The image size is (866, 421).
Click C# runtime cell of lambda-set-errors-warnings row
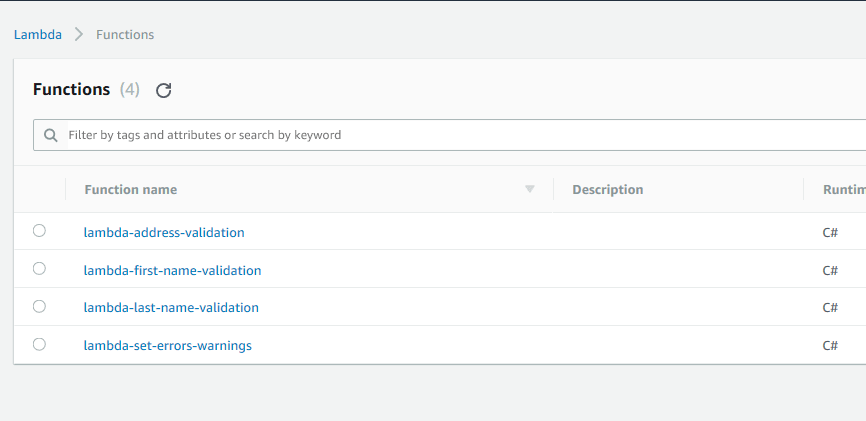pyautogui.click(x=830, y=345)
